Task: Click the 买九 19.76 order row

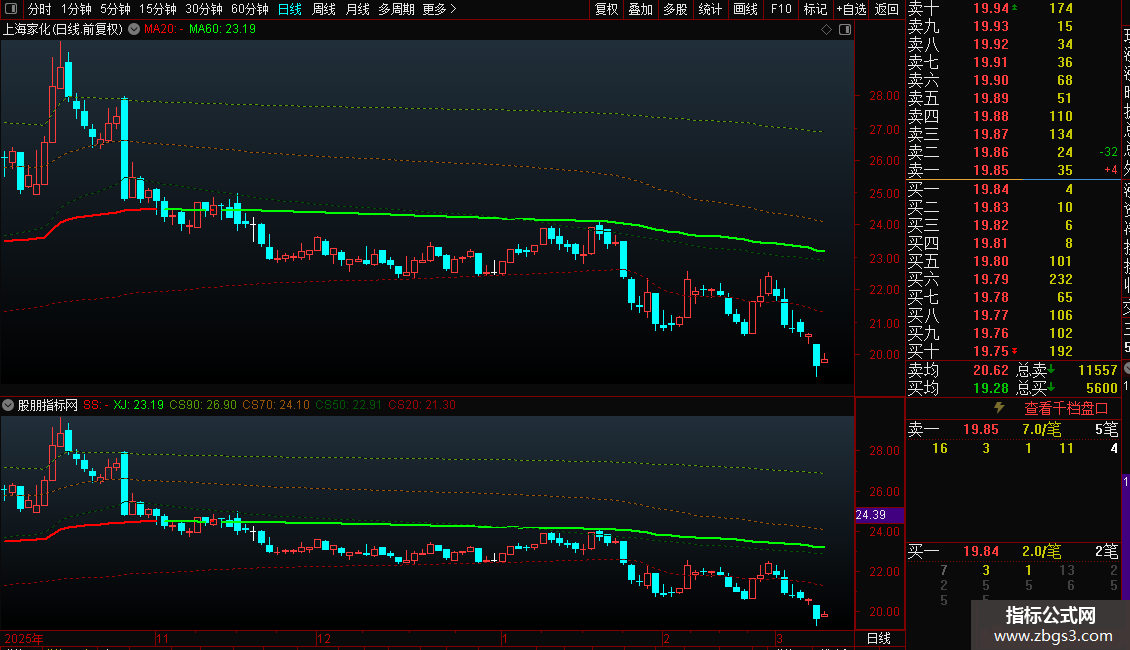Action: coord(1013,333)
